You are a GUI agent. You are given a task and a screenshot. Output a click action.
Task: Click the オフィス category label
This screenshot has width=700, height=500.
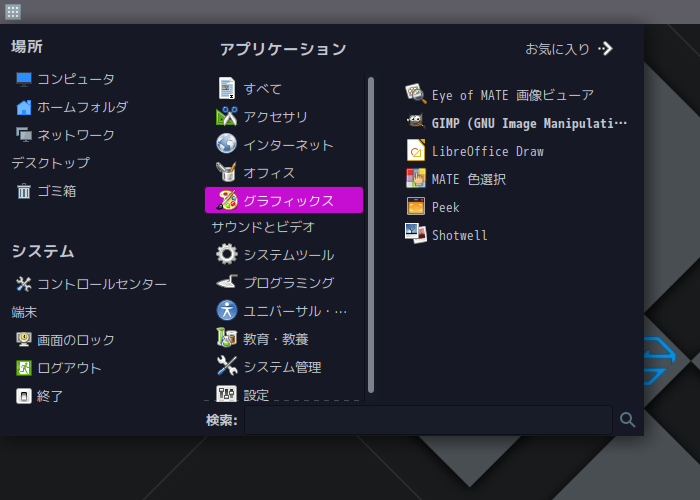coord(269,173)
